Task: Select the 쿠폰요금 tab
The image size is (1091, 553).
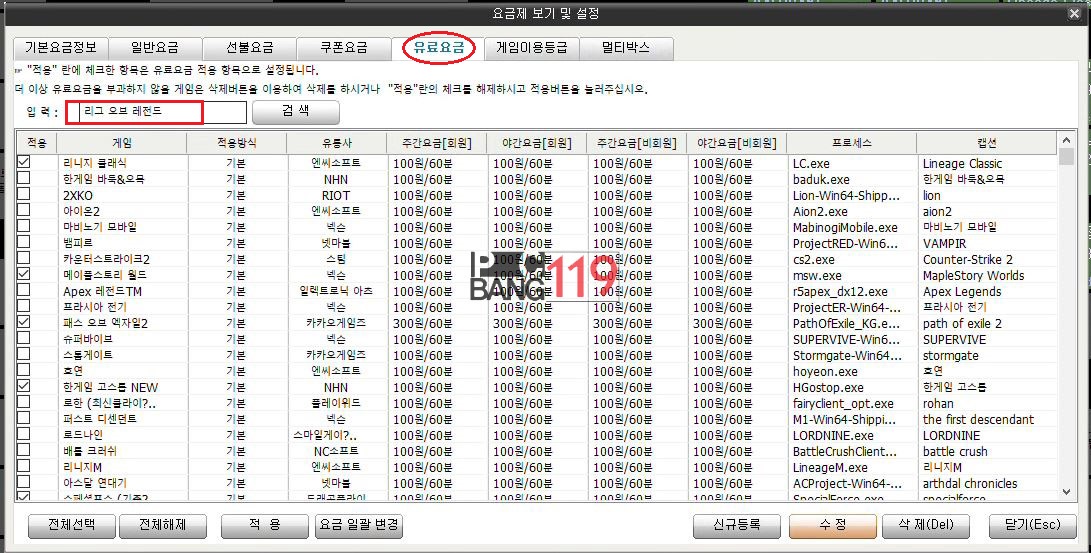Action: [344, 47]
